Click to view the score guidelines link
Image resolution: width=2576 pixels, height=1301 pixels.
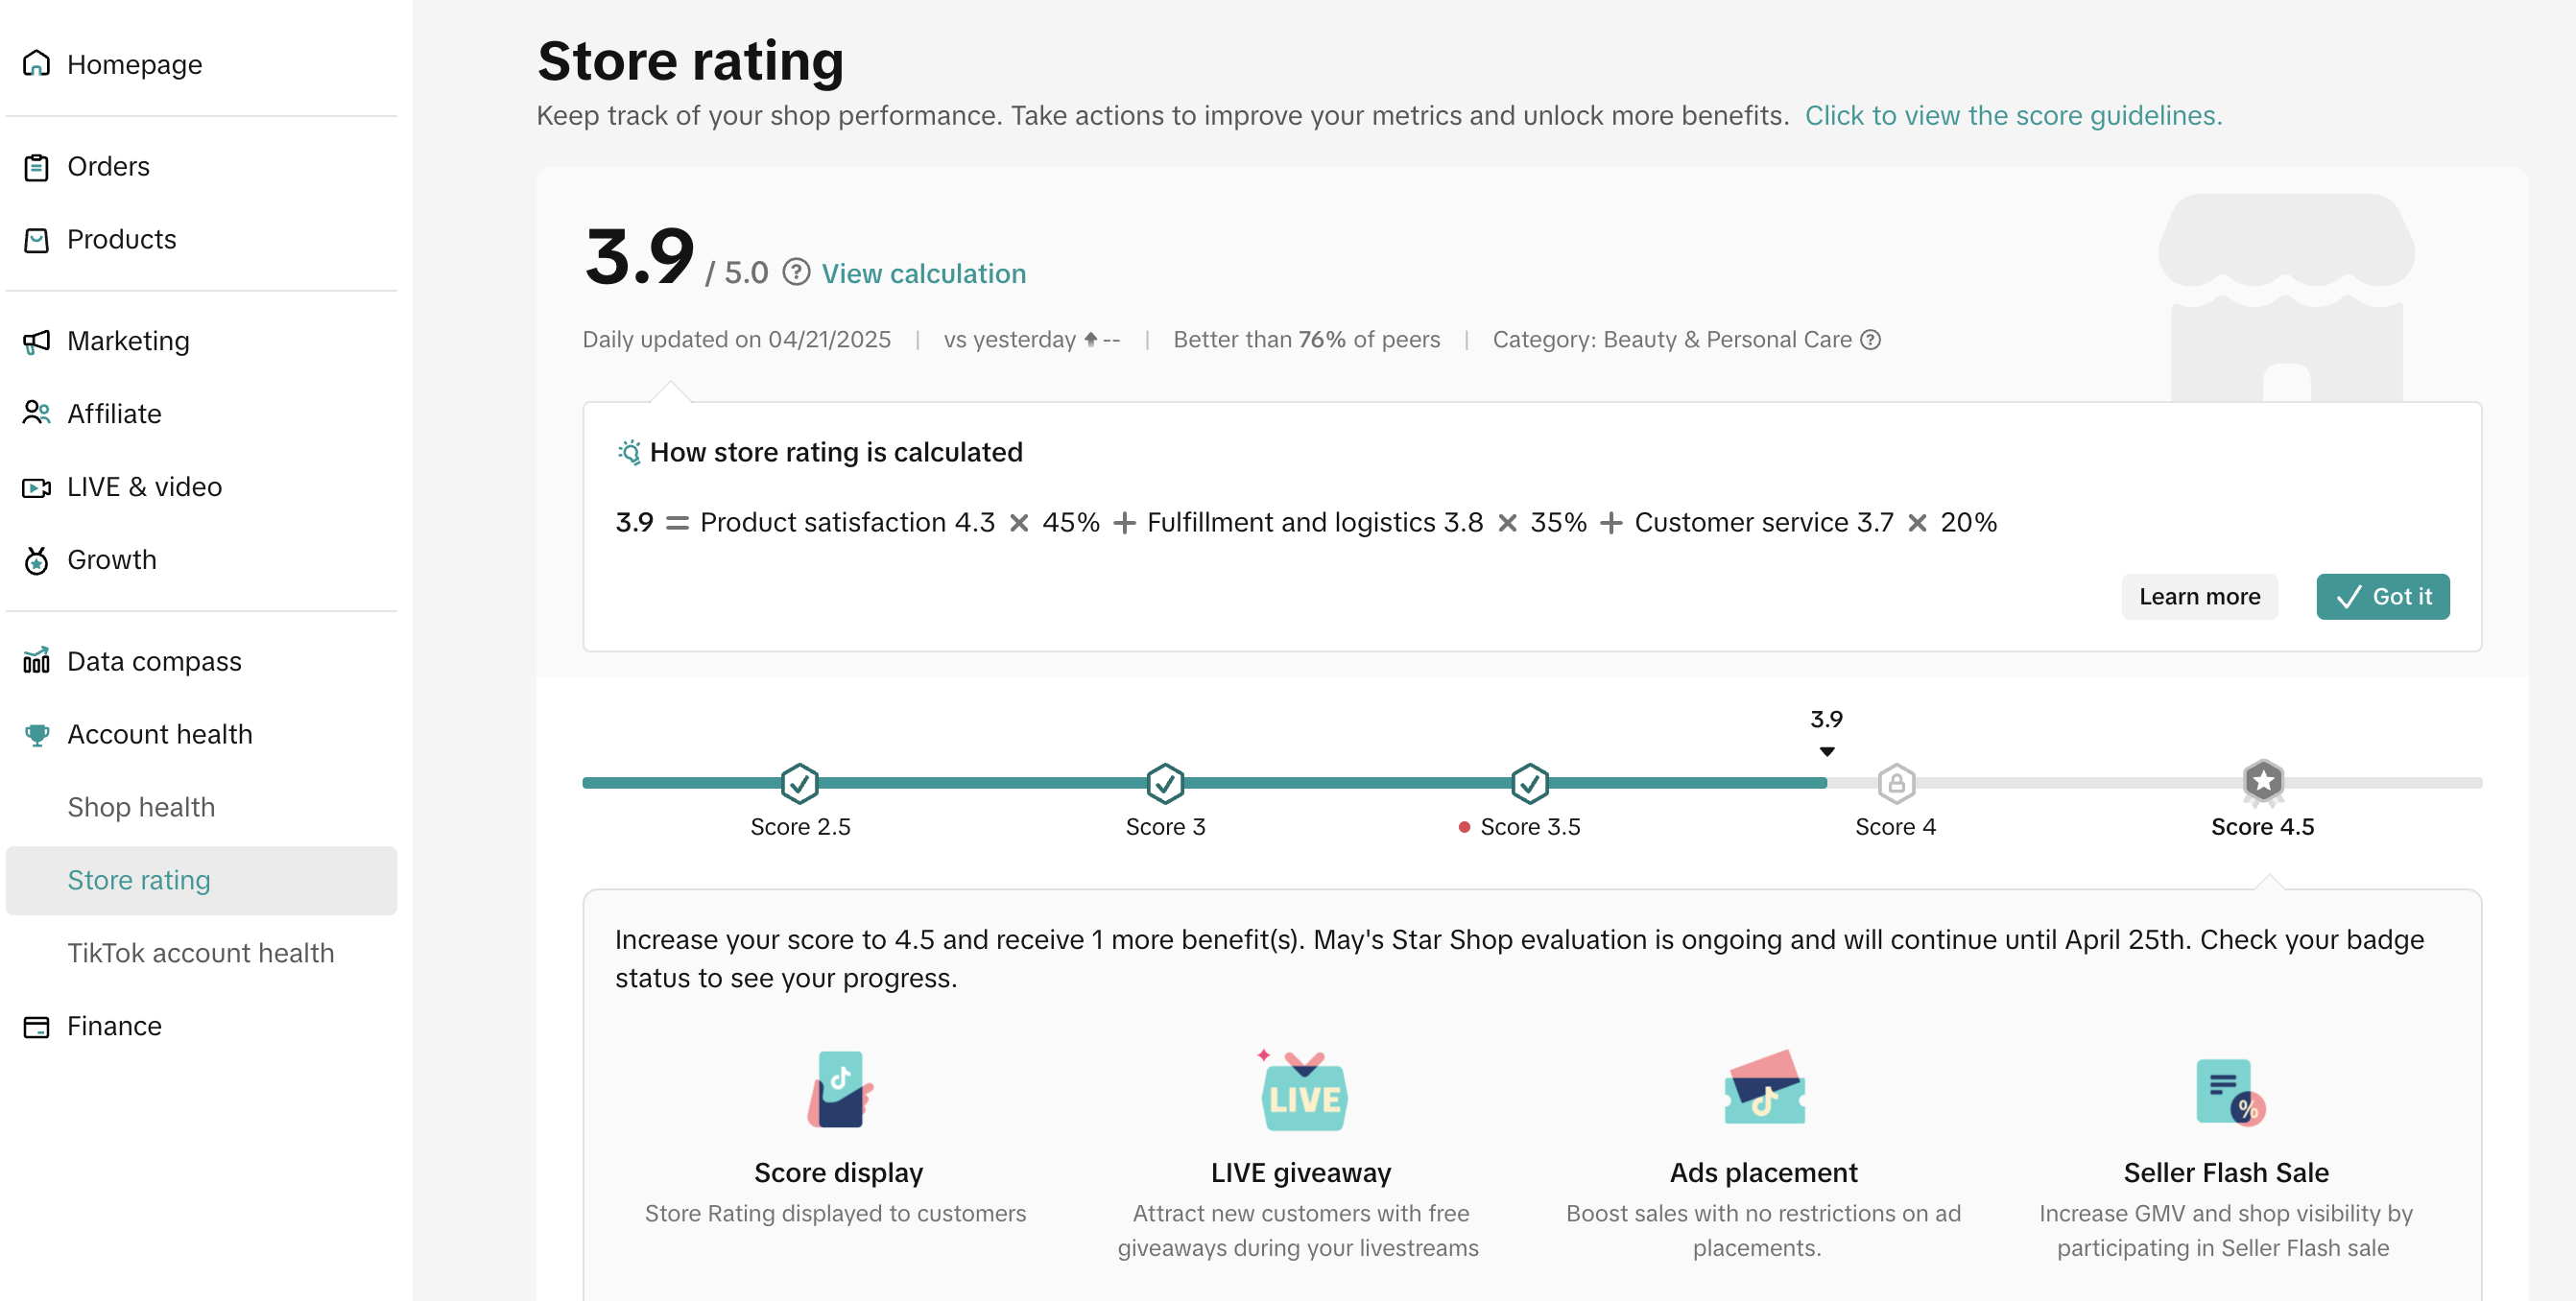coord(2012,116)
